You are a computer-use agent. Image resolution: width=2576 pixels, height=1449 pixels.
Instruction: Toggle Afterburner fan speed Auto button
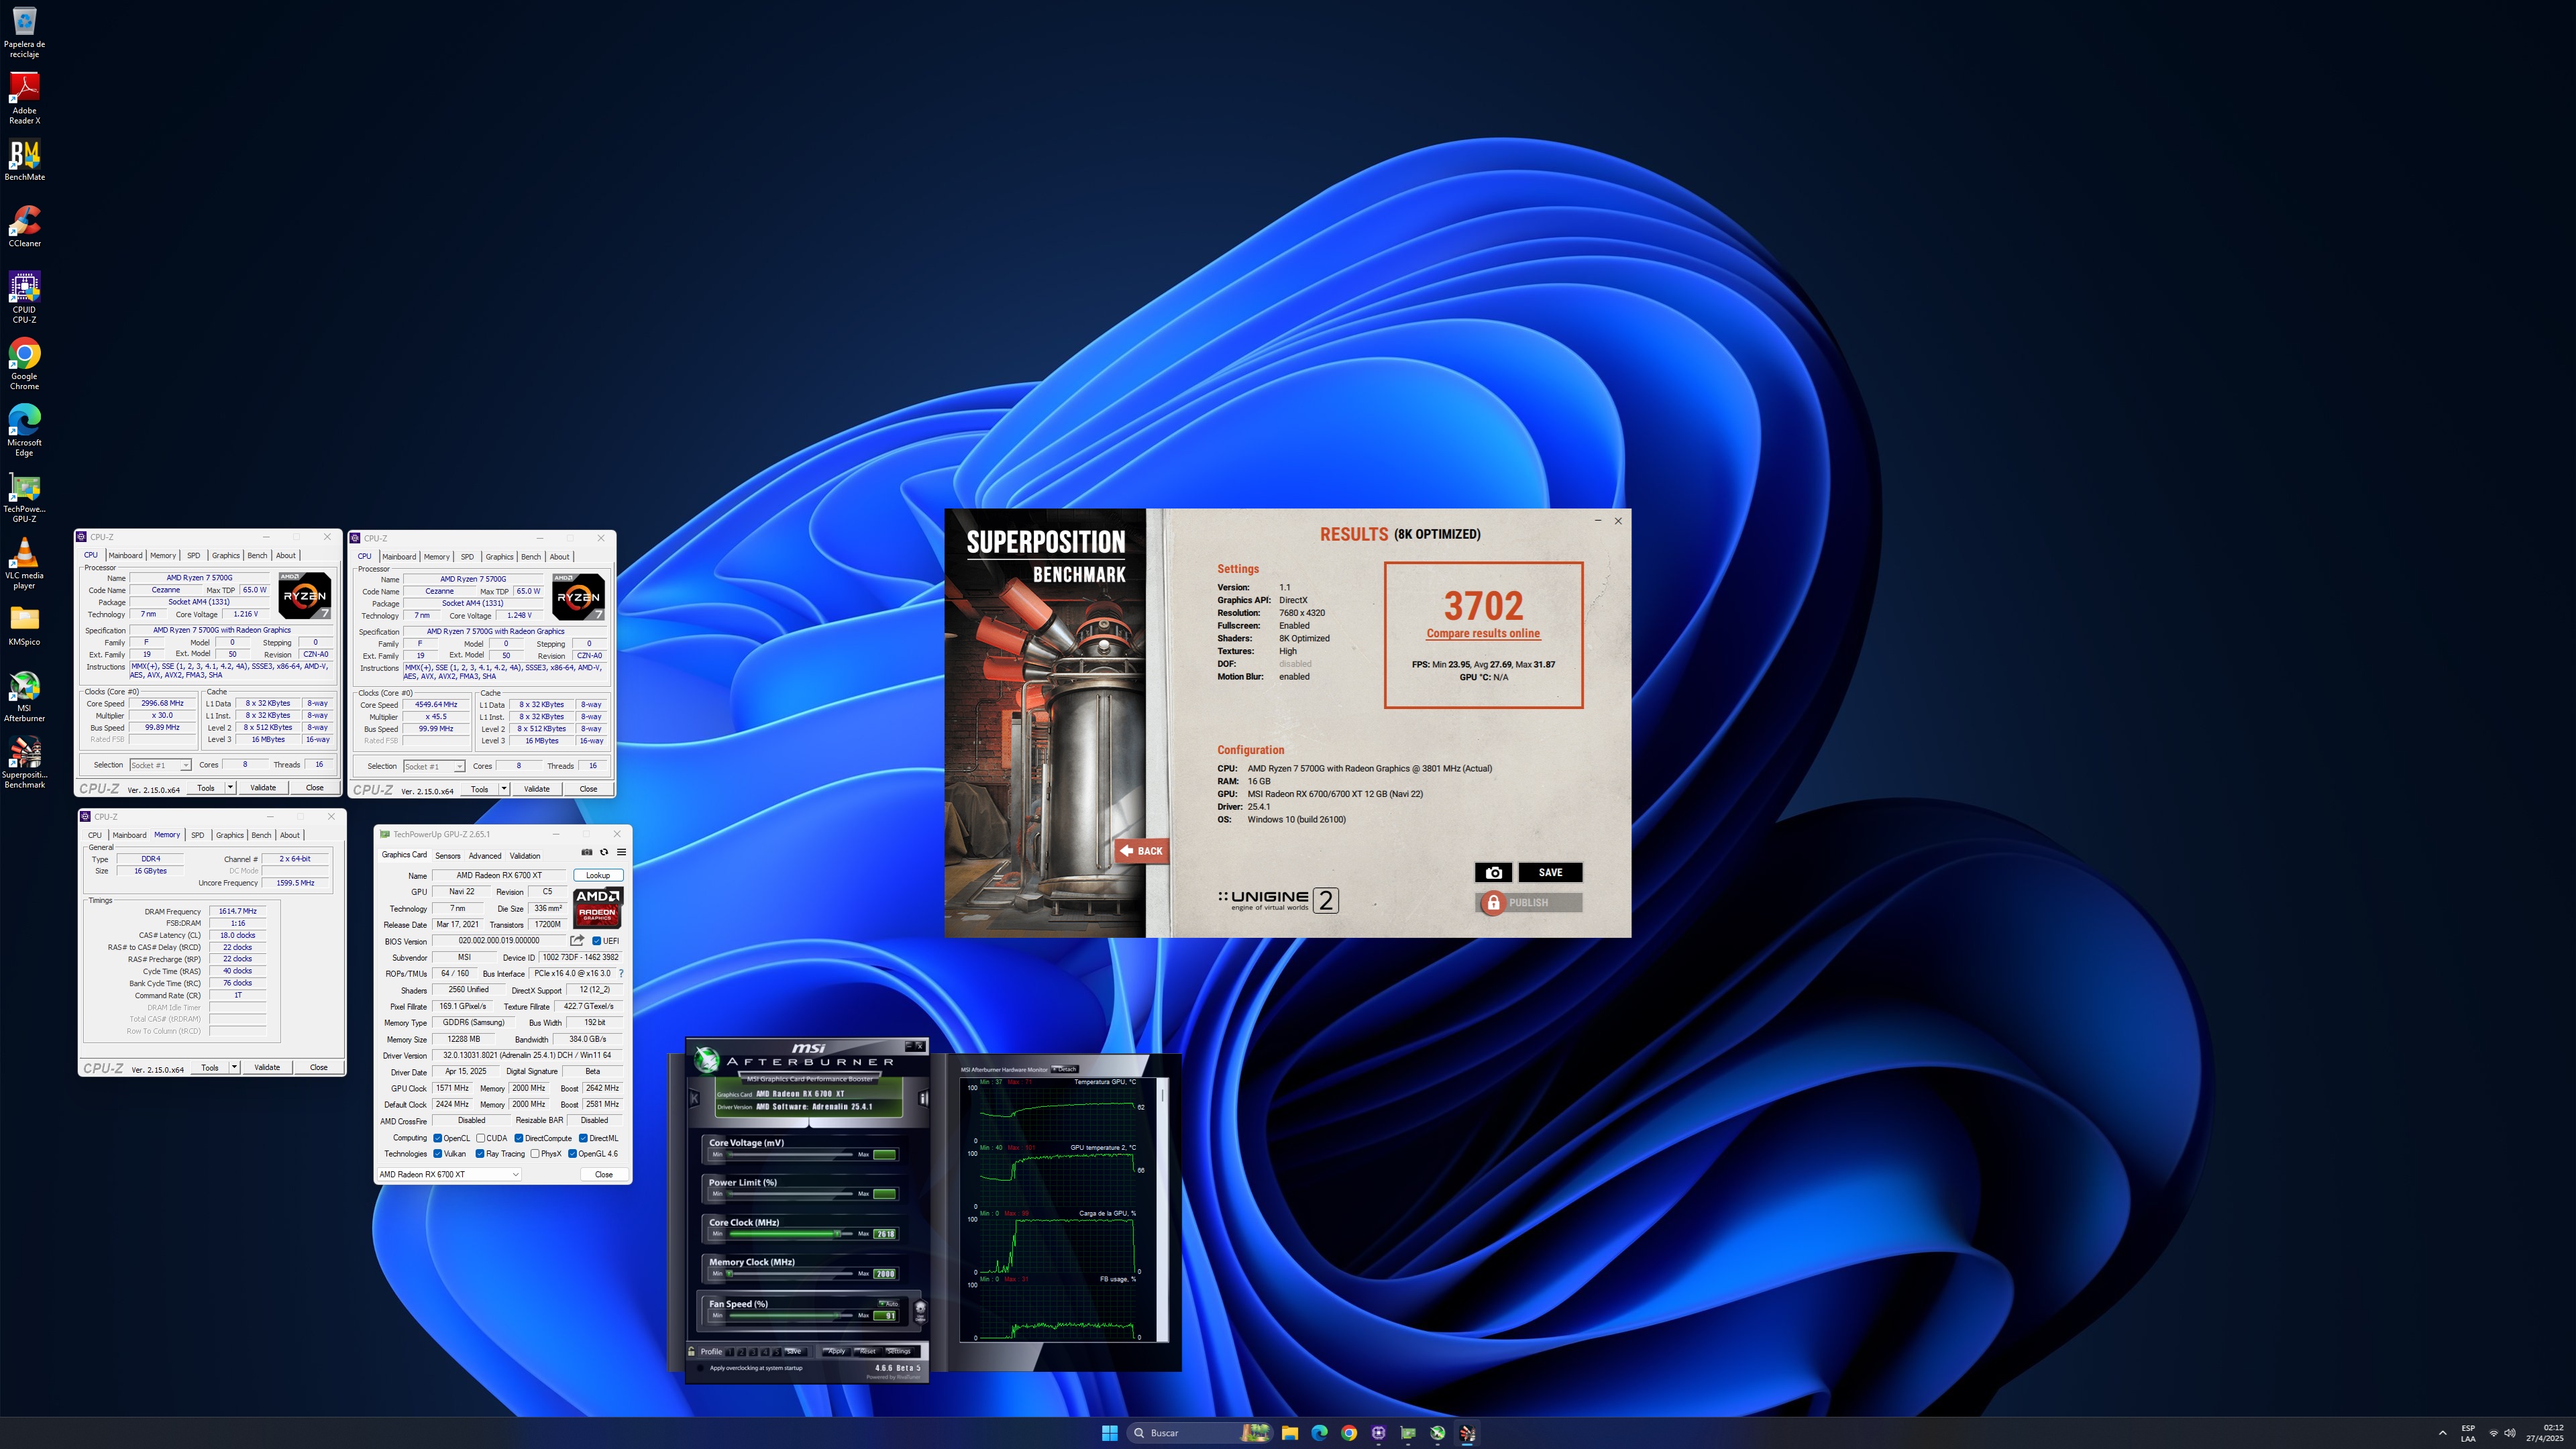coord(888,1303)
